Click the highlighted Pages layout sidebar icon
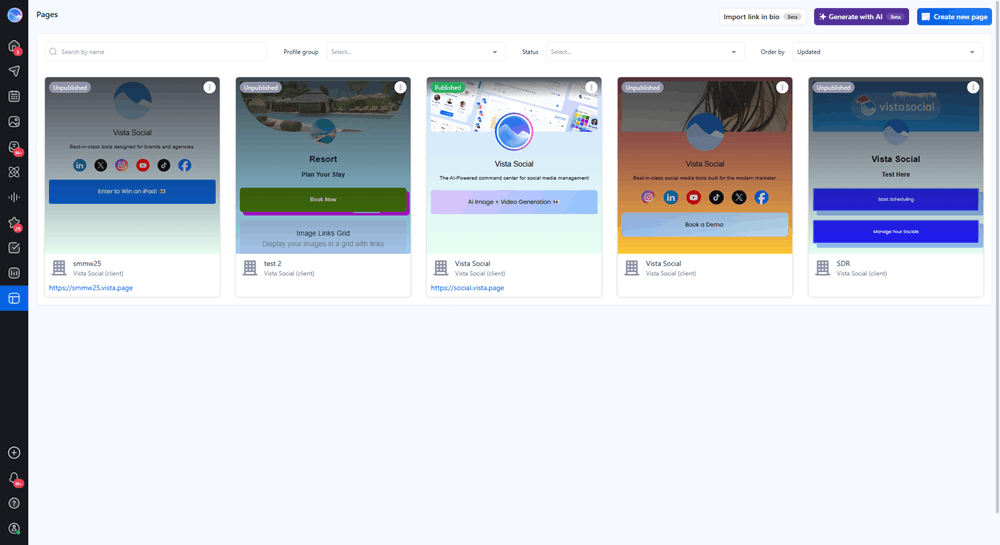The height and width of the screenshot is (545, 1000). (14, 298)
